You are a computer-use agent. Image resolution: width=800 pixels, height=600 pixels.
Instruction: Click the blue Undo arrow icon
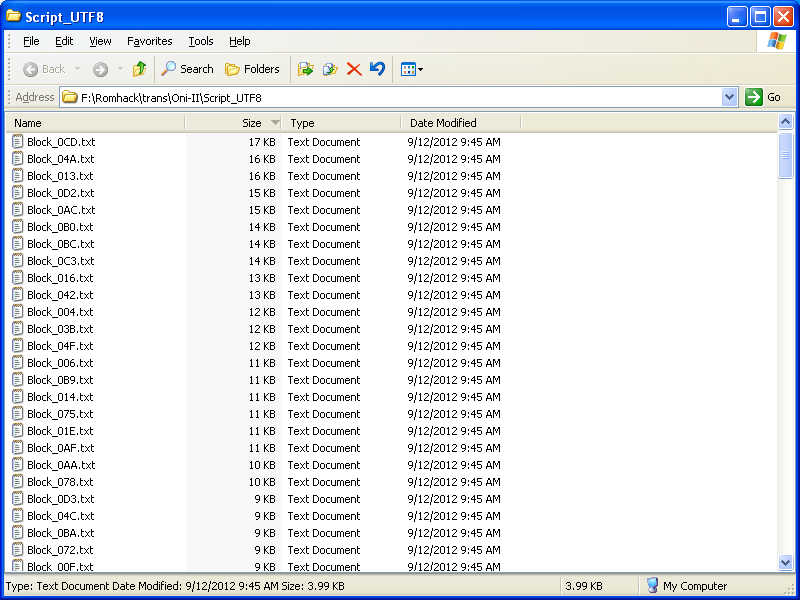pos(377,69)
